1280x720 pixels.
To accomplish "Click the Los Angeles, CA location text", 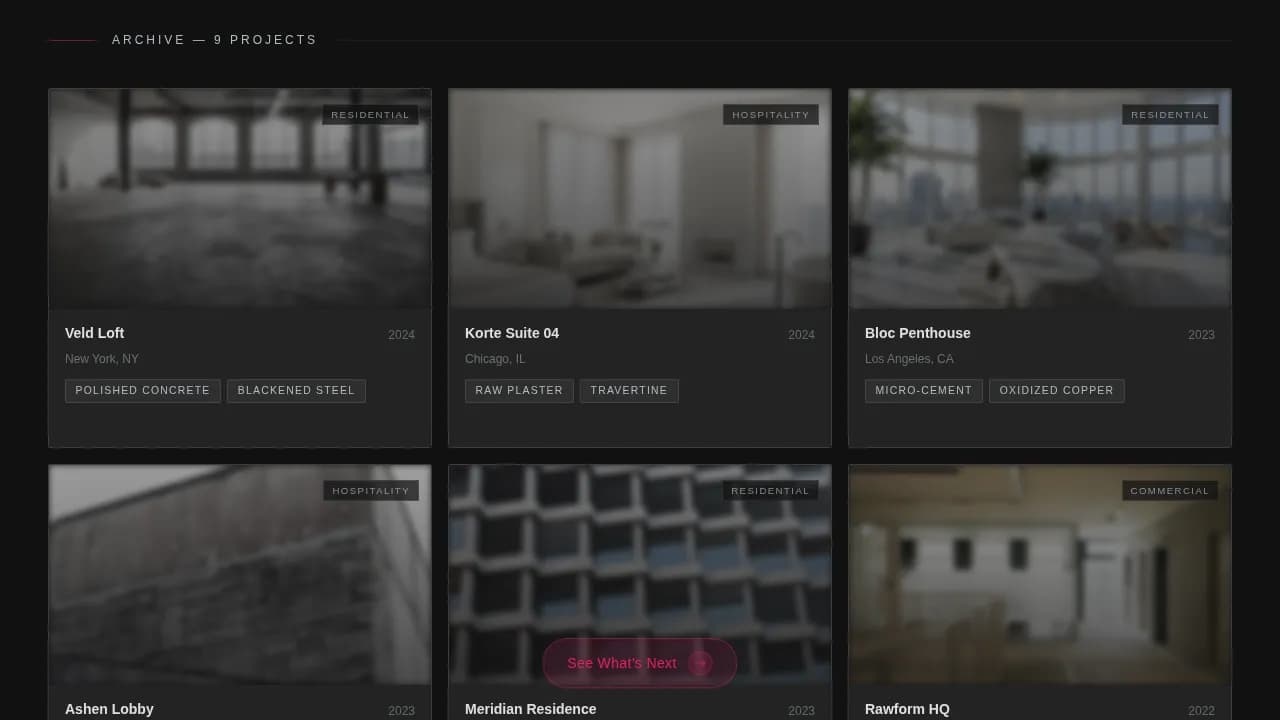I will pos(909,359).
